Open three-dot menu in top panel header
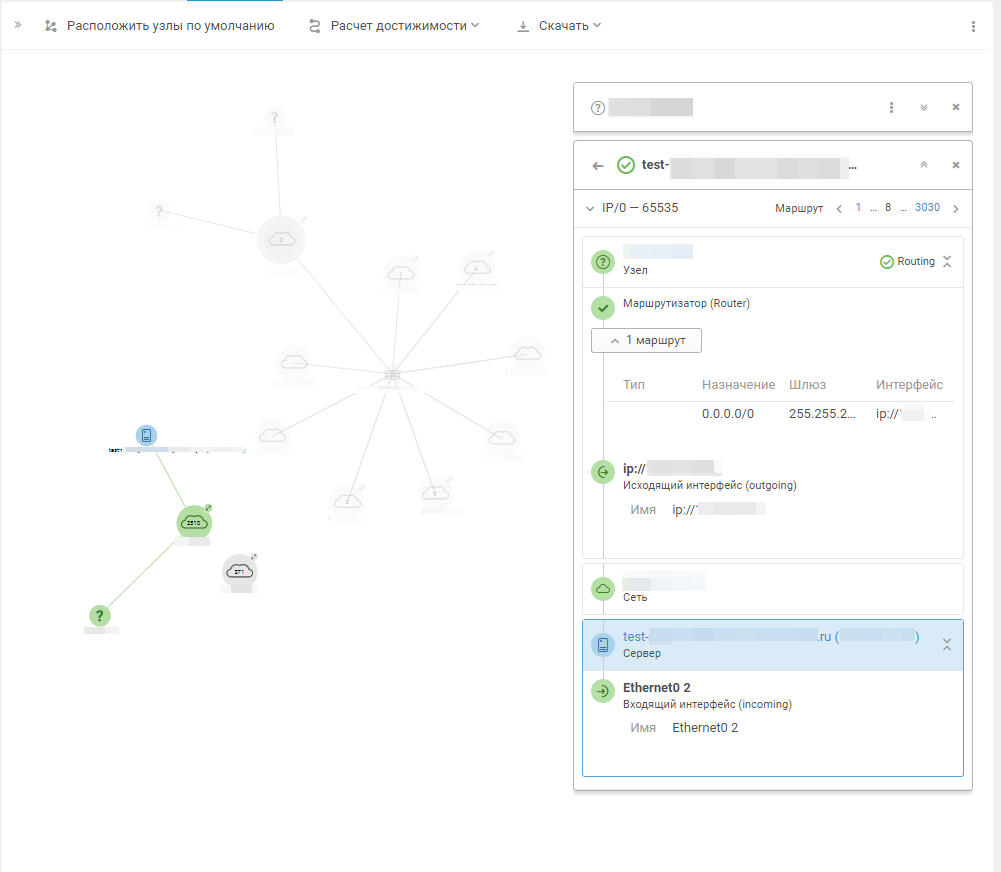 point(891,107)
